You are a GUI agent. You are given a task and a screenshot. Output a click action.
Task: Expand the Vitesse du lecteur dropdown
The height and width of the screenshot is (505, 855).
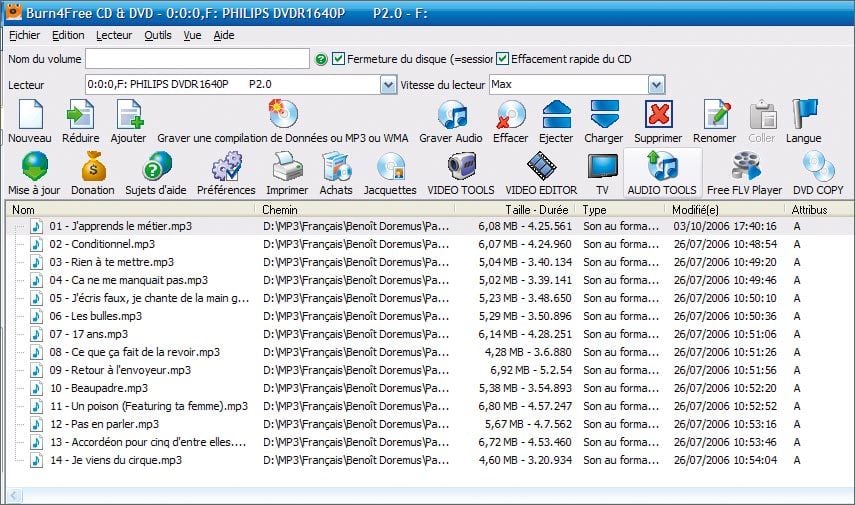(x=656, y=85)
